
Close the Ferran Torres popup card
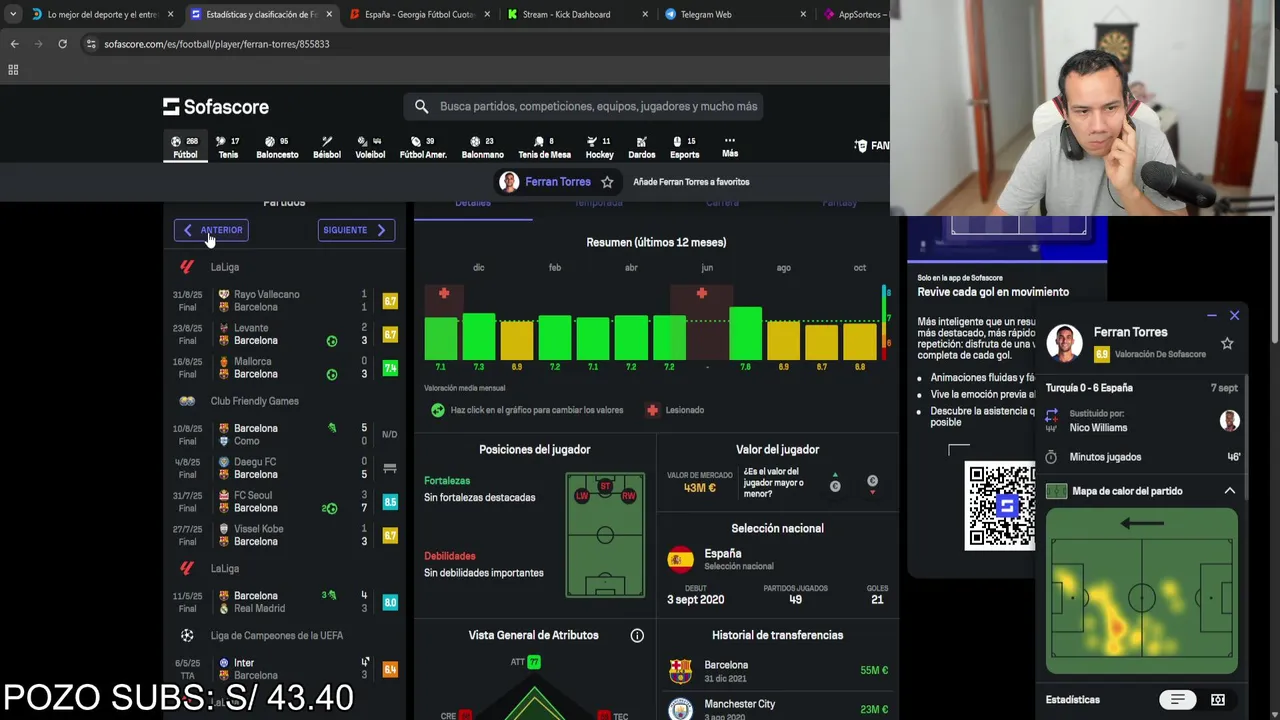point(1234,315)
